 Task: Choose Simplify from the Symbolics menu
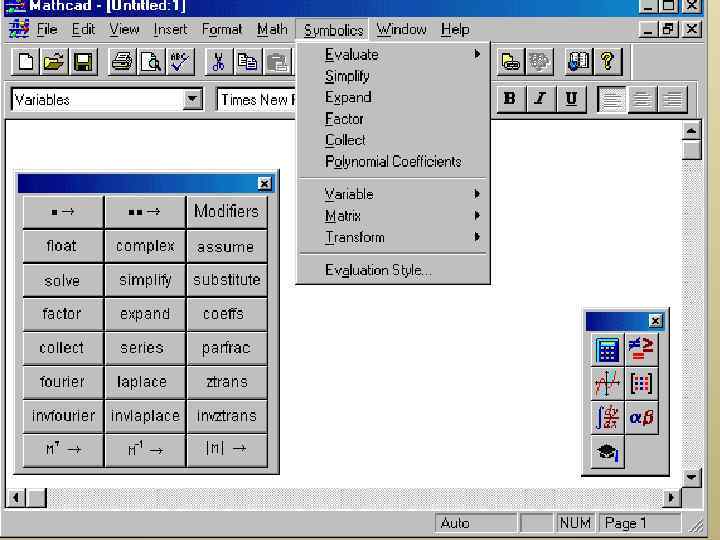point(394,76)
